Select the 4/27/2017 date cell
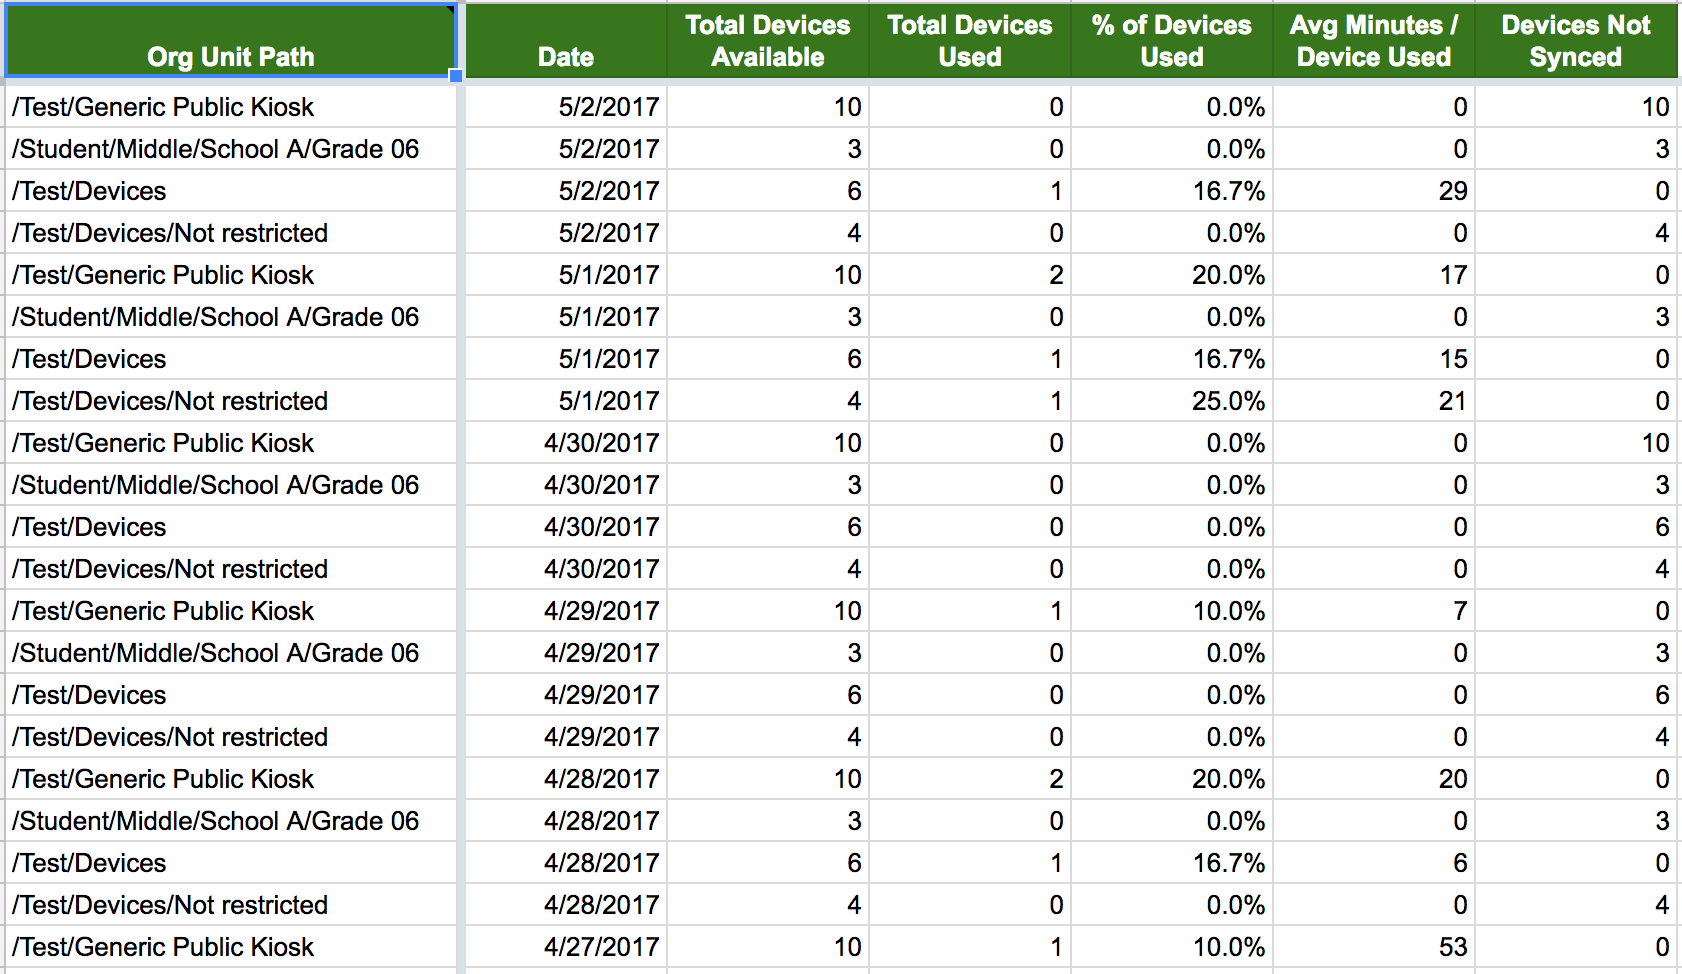Image resolution: width=1682 pixels, height=974 pixels. pyautogui.click(x=566, y=947)
